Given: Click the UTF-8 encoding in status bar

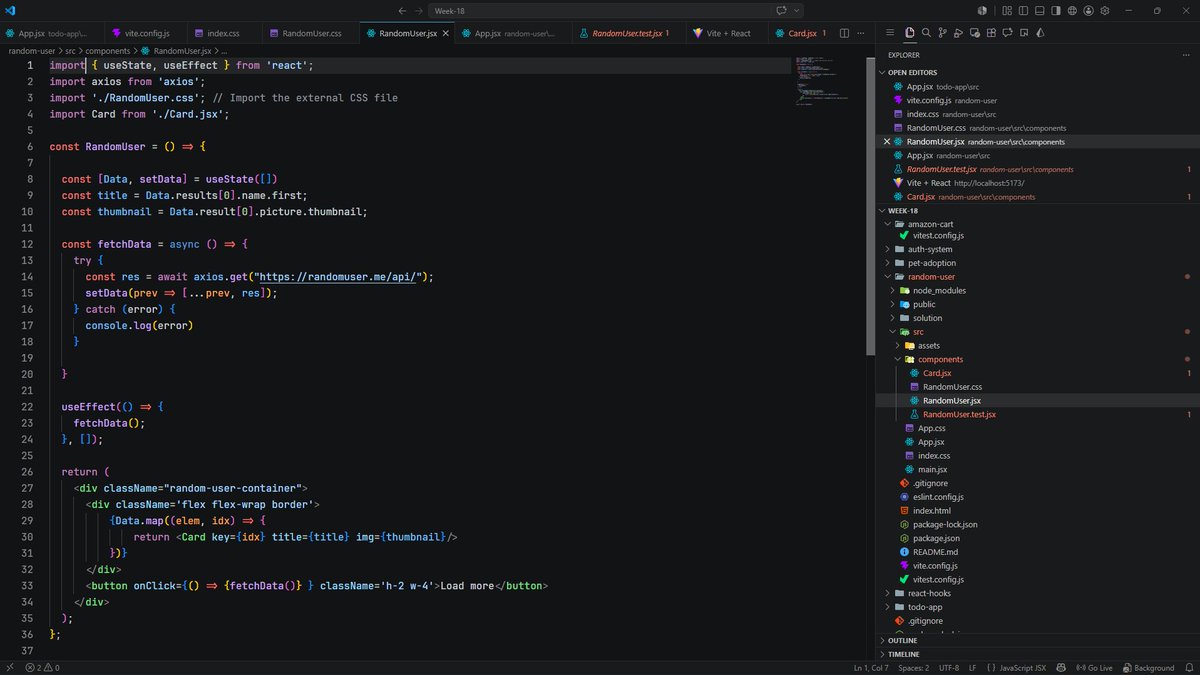Looking at the screenshot, I should click(x=949, y=667).
